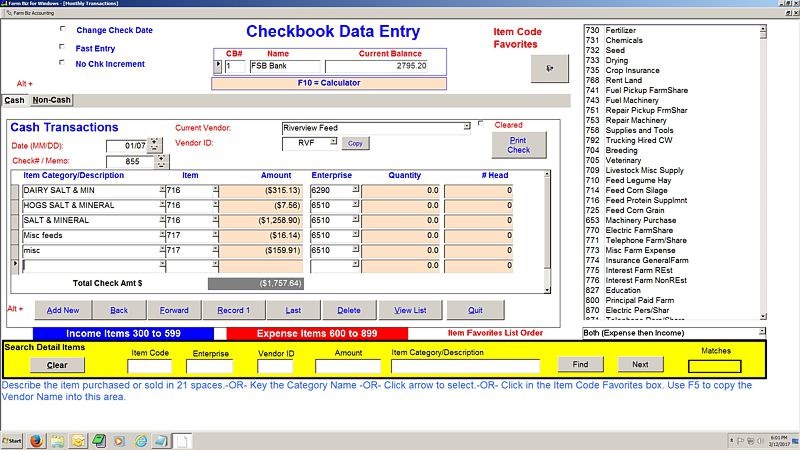The height and width of the screenshot is (450, 800).
Task: Open the Vendor ID RVF dropdown
Action: pos(333,142)
